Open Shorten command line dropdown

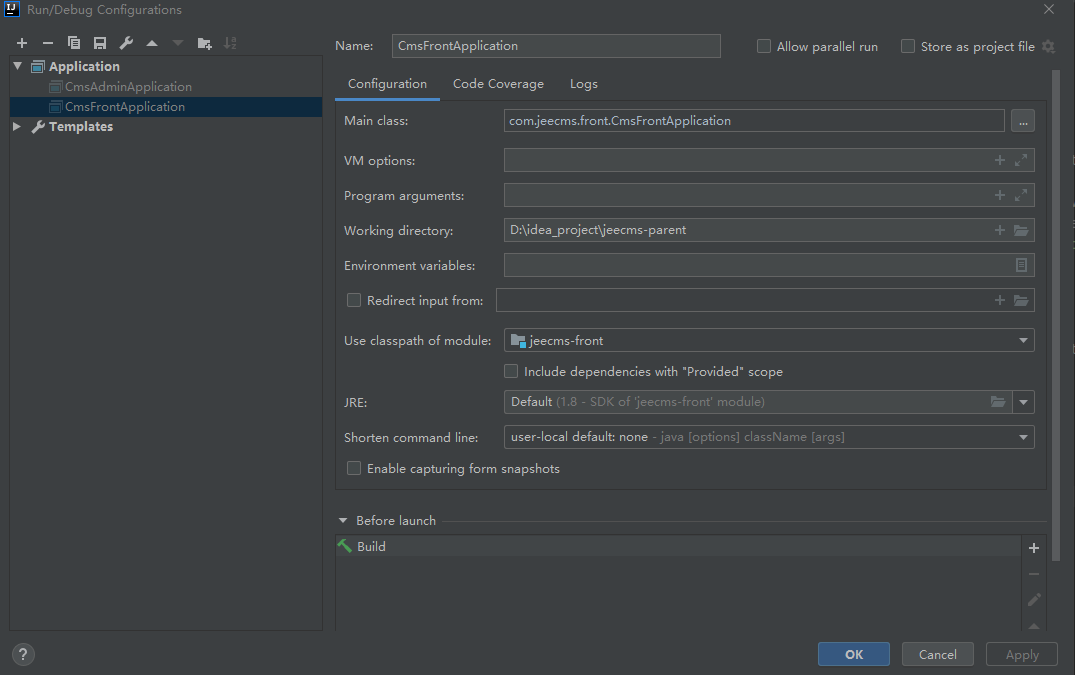[x=768, y=437]
